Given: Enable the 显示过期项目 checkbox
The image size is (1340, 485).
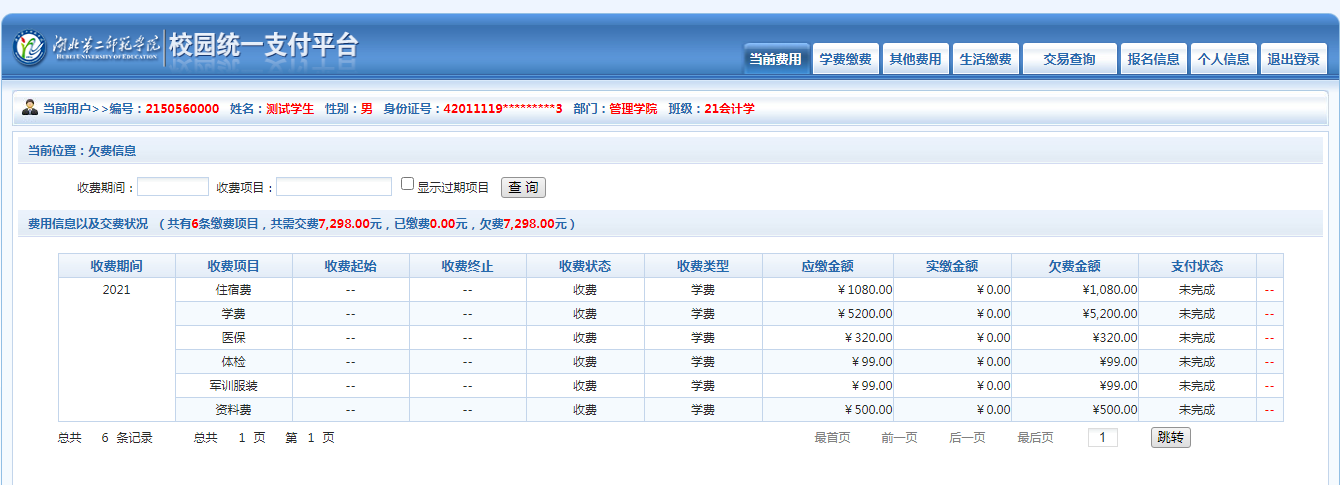Looking at the screenshot, I should click(407, 184).
